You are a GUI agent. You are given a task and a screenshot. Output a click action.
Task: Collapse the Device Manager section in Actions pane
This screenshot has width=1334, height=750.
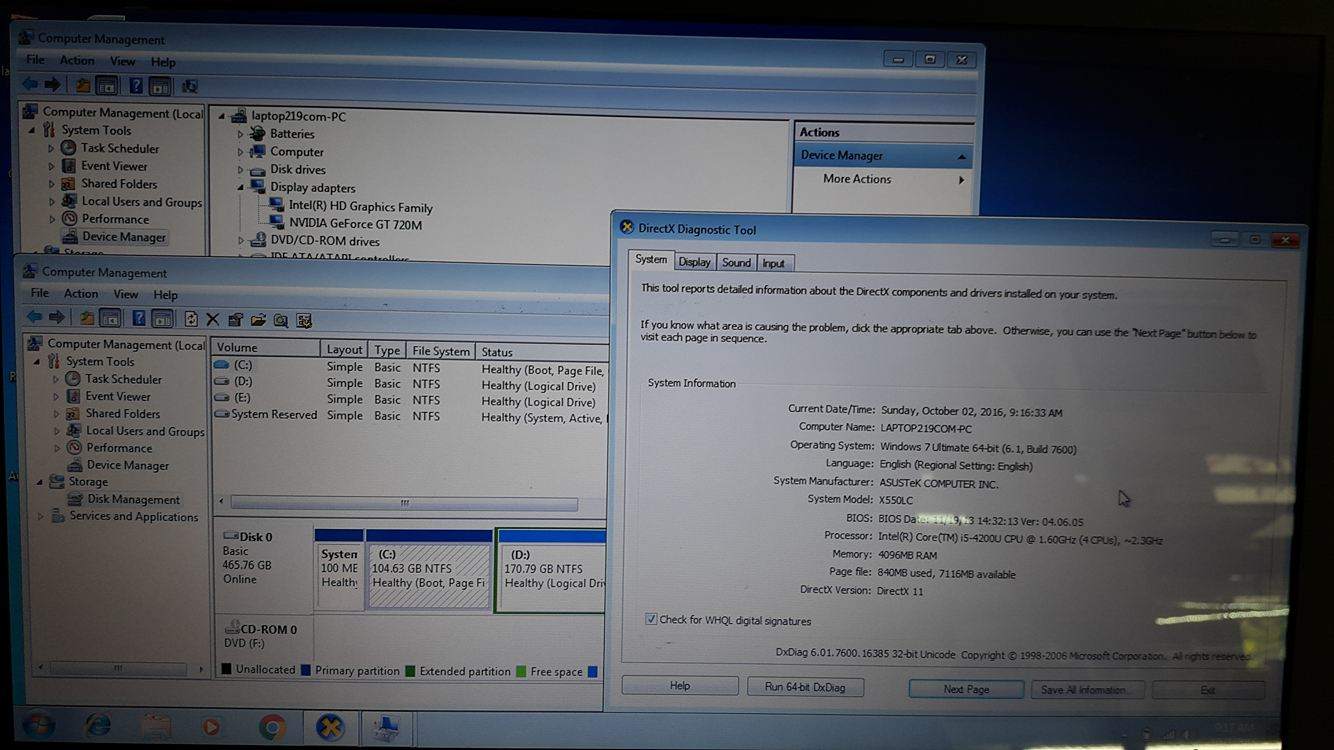(x=961, y=157)
